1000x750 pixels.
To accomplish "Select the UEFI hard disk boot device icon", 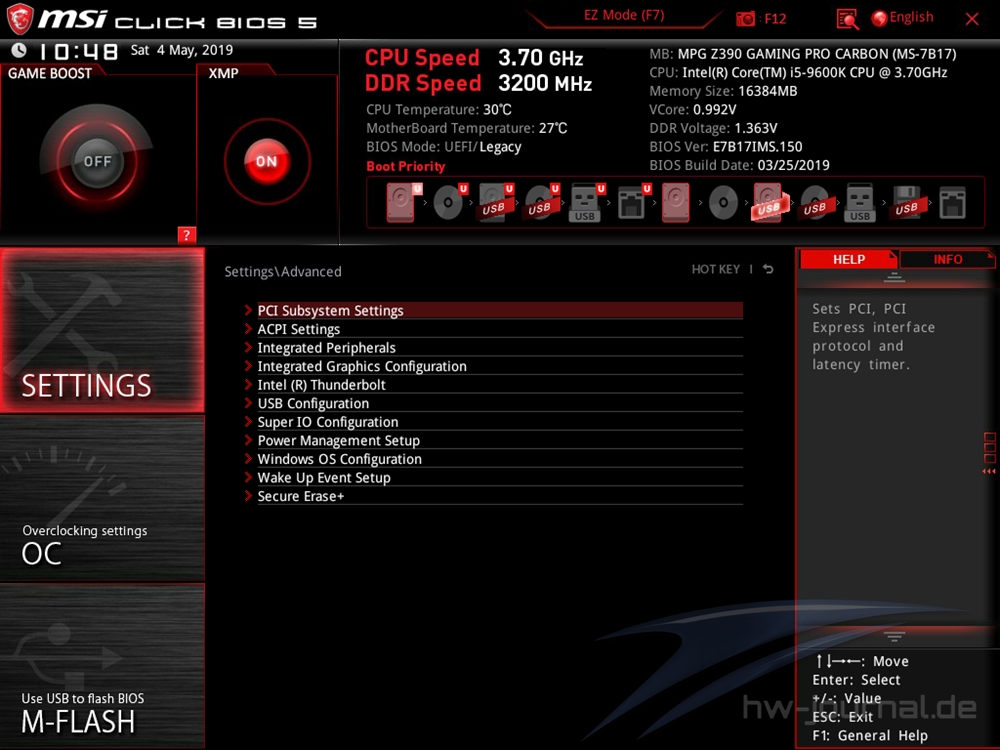I will coord(403,202).
